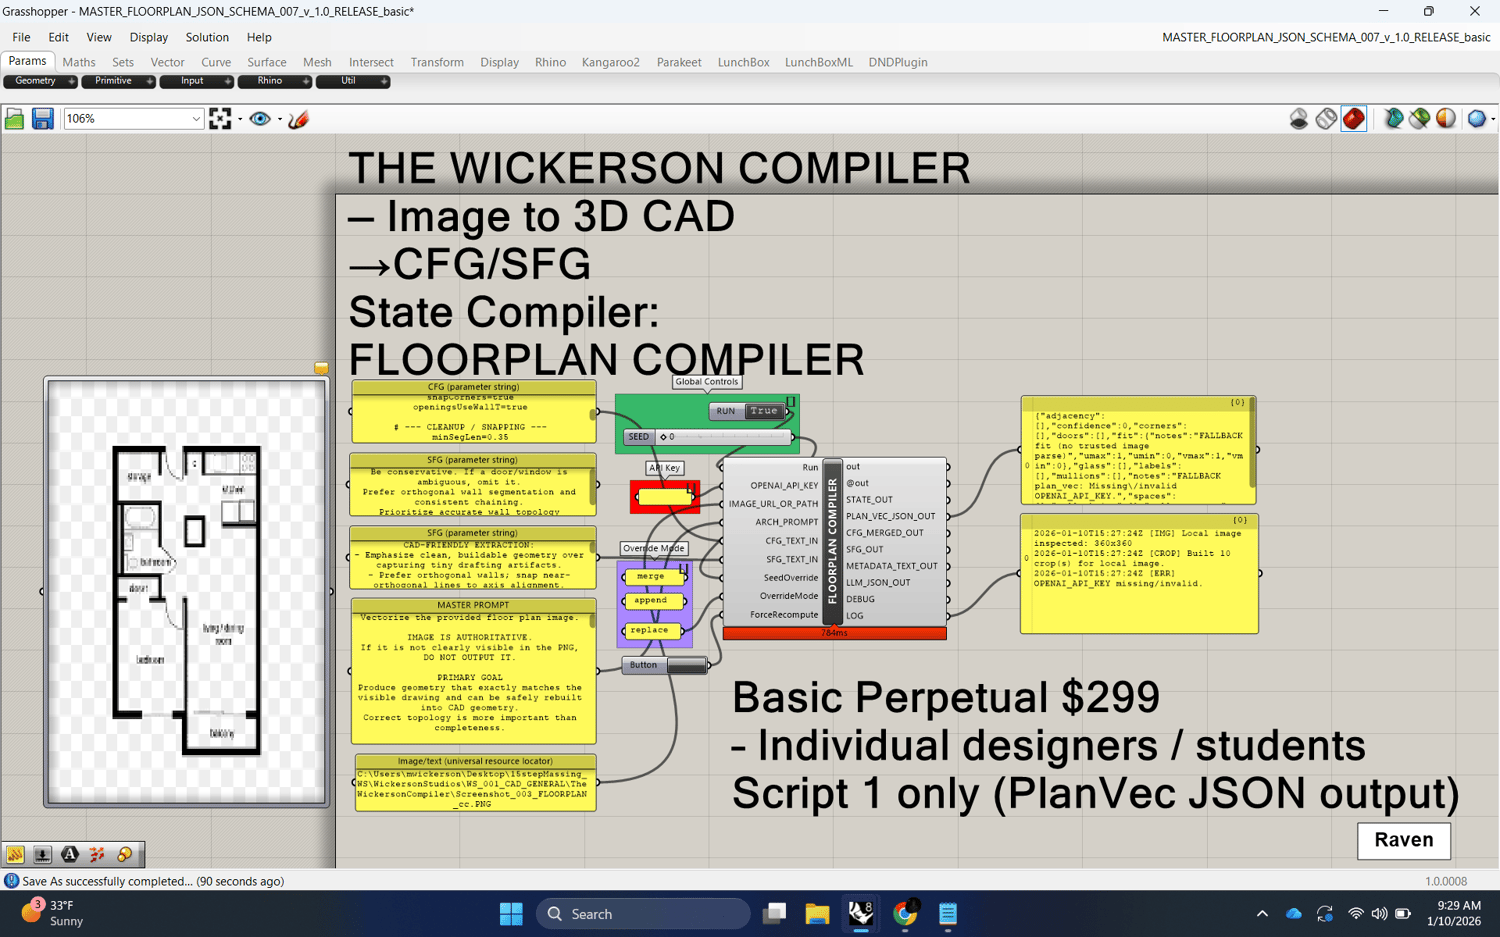Click the Image/text file path panel
This screenshot has height=937, width=1500.
coord(476,783)
